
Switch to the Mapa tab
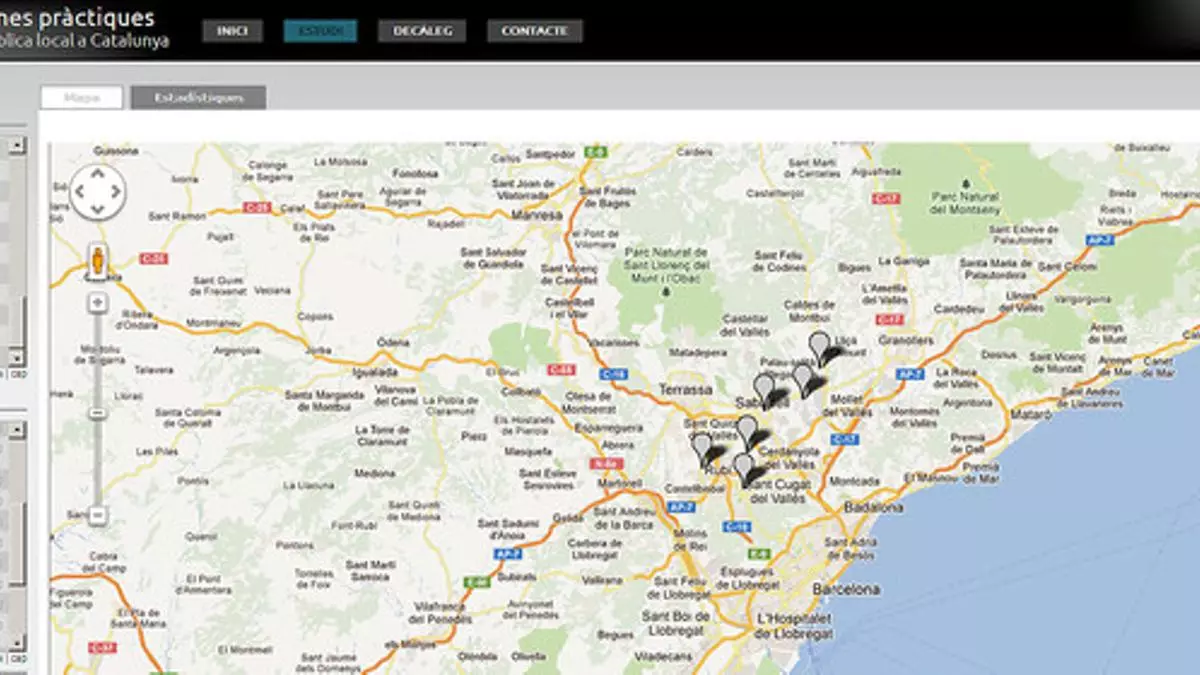[x=82, y=98]
